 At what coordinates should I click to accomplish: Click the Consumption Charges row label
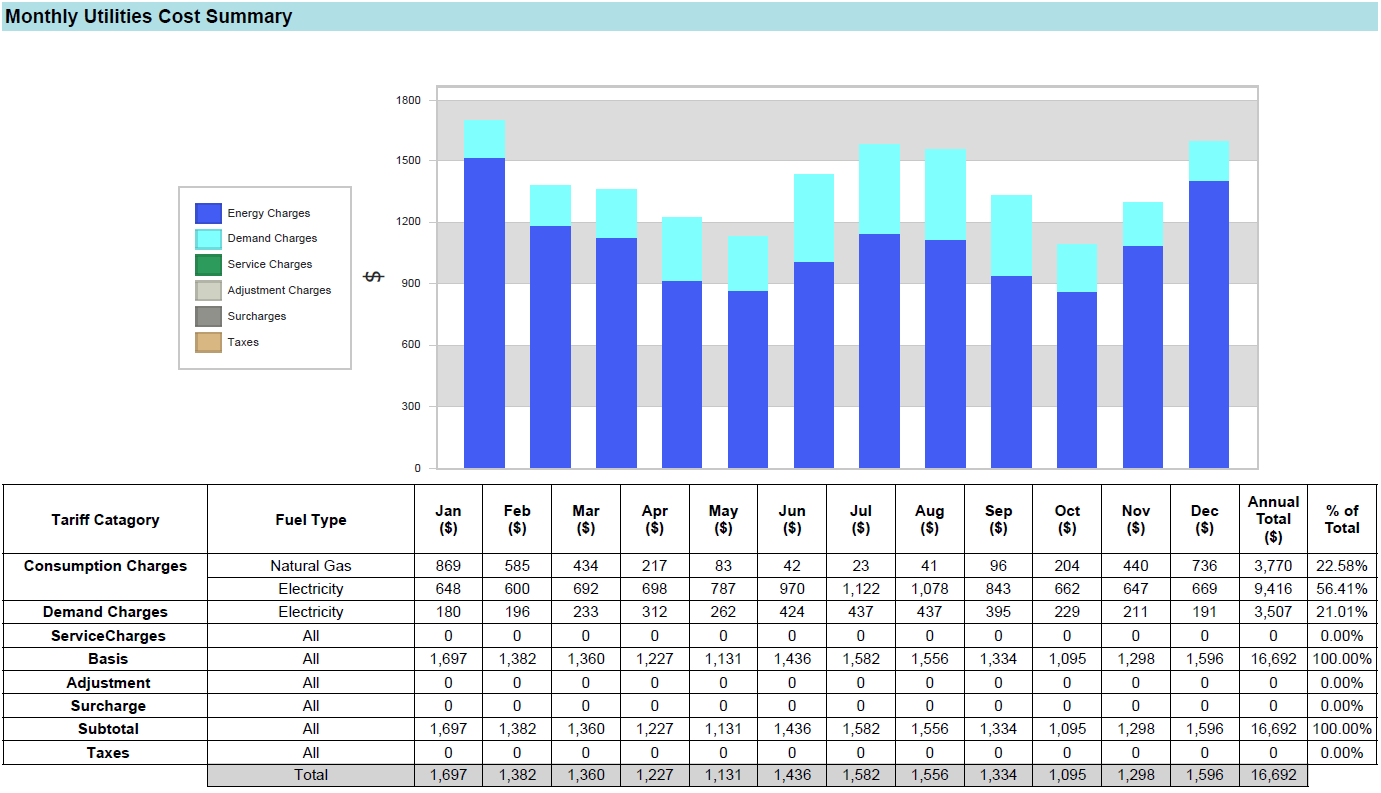(105, 566)
